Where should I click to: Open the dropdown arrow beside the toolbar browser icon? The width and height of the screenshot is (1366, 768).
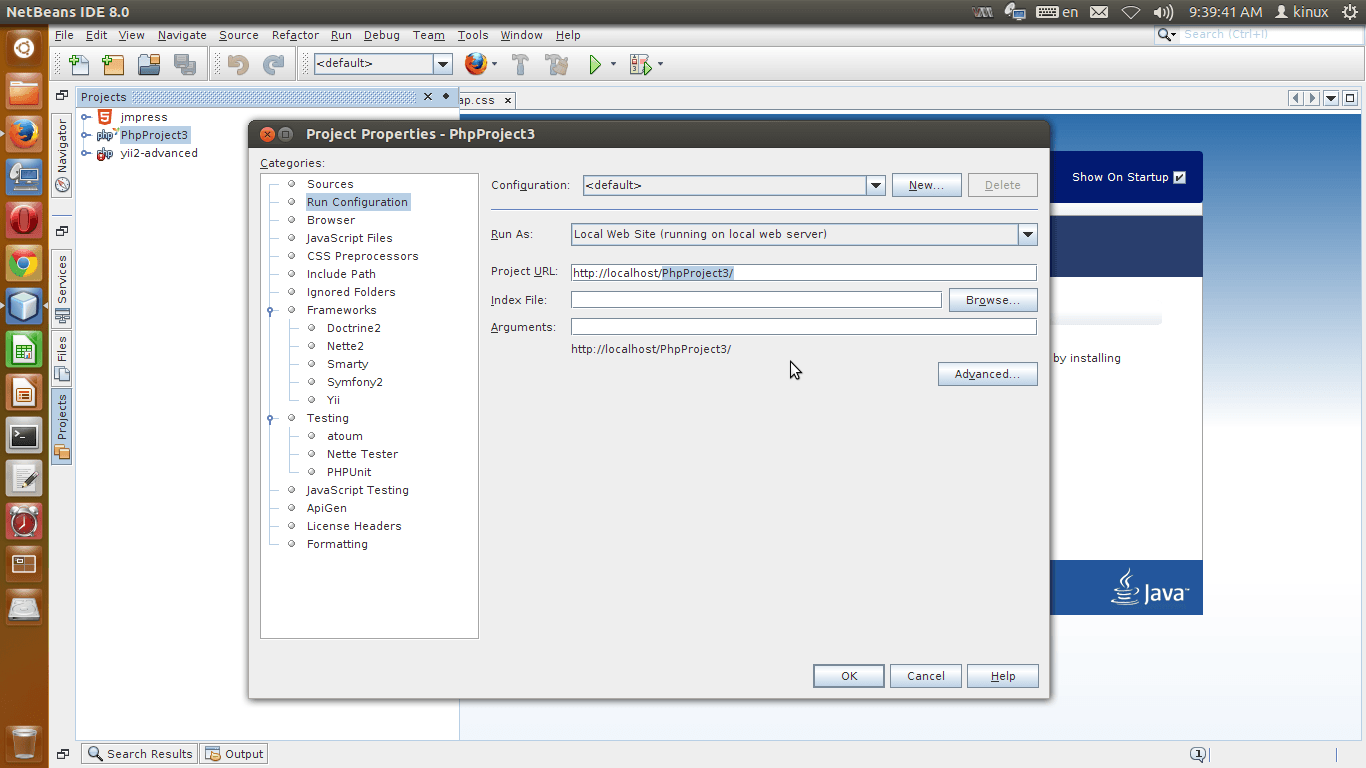(494, 65)
